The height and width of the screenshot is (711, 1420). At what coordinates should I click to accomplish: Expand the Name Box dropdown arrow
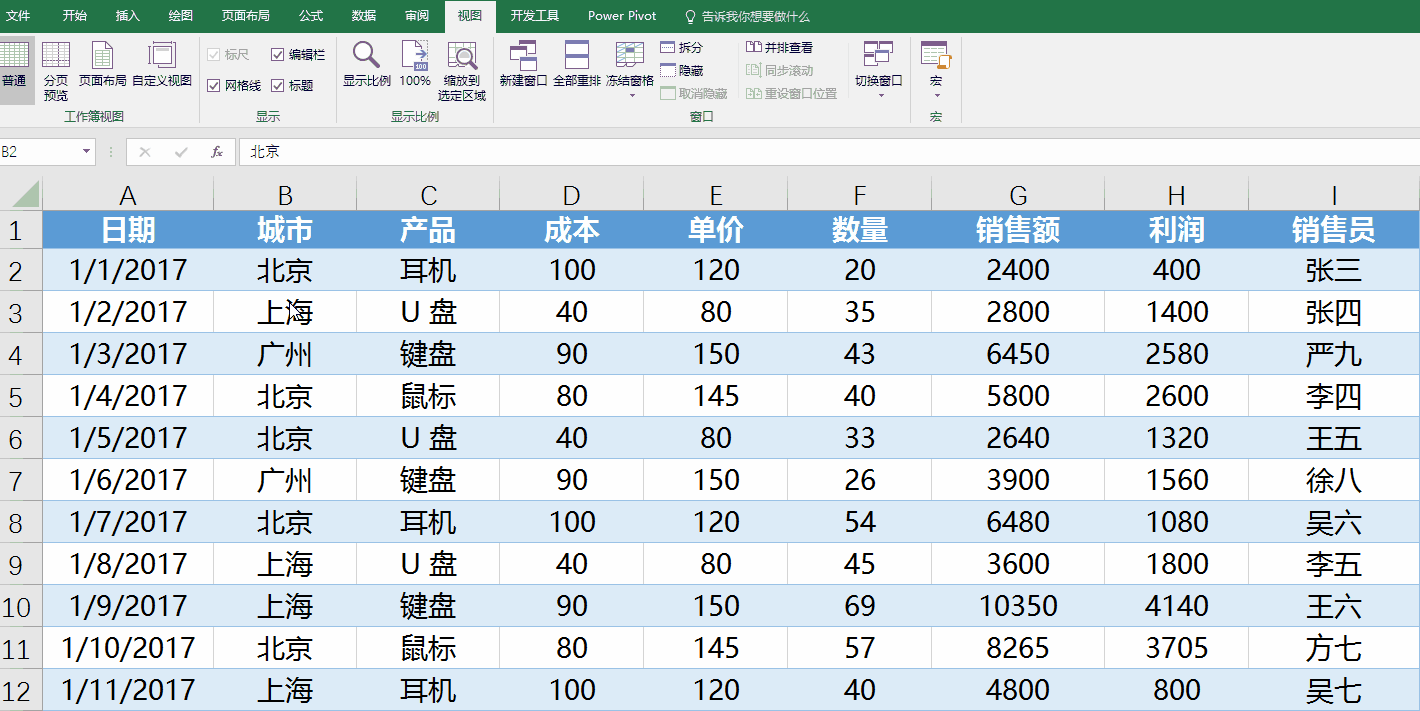(x=86, y=152)
